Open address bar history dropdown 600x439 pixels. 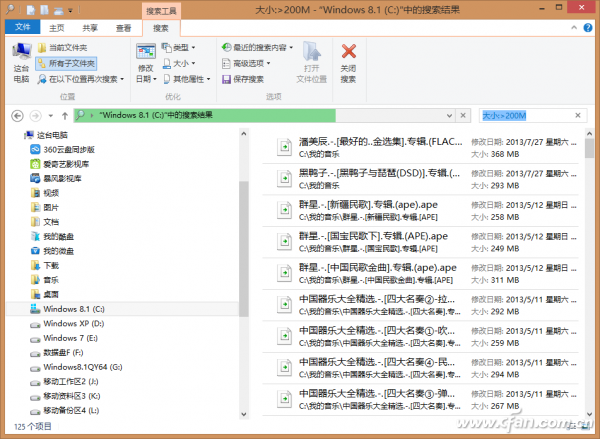[x=449, y=116]
